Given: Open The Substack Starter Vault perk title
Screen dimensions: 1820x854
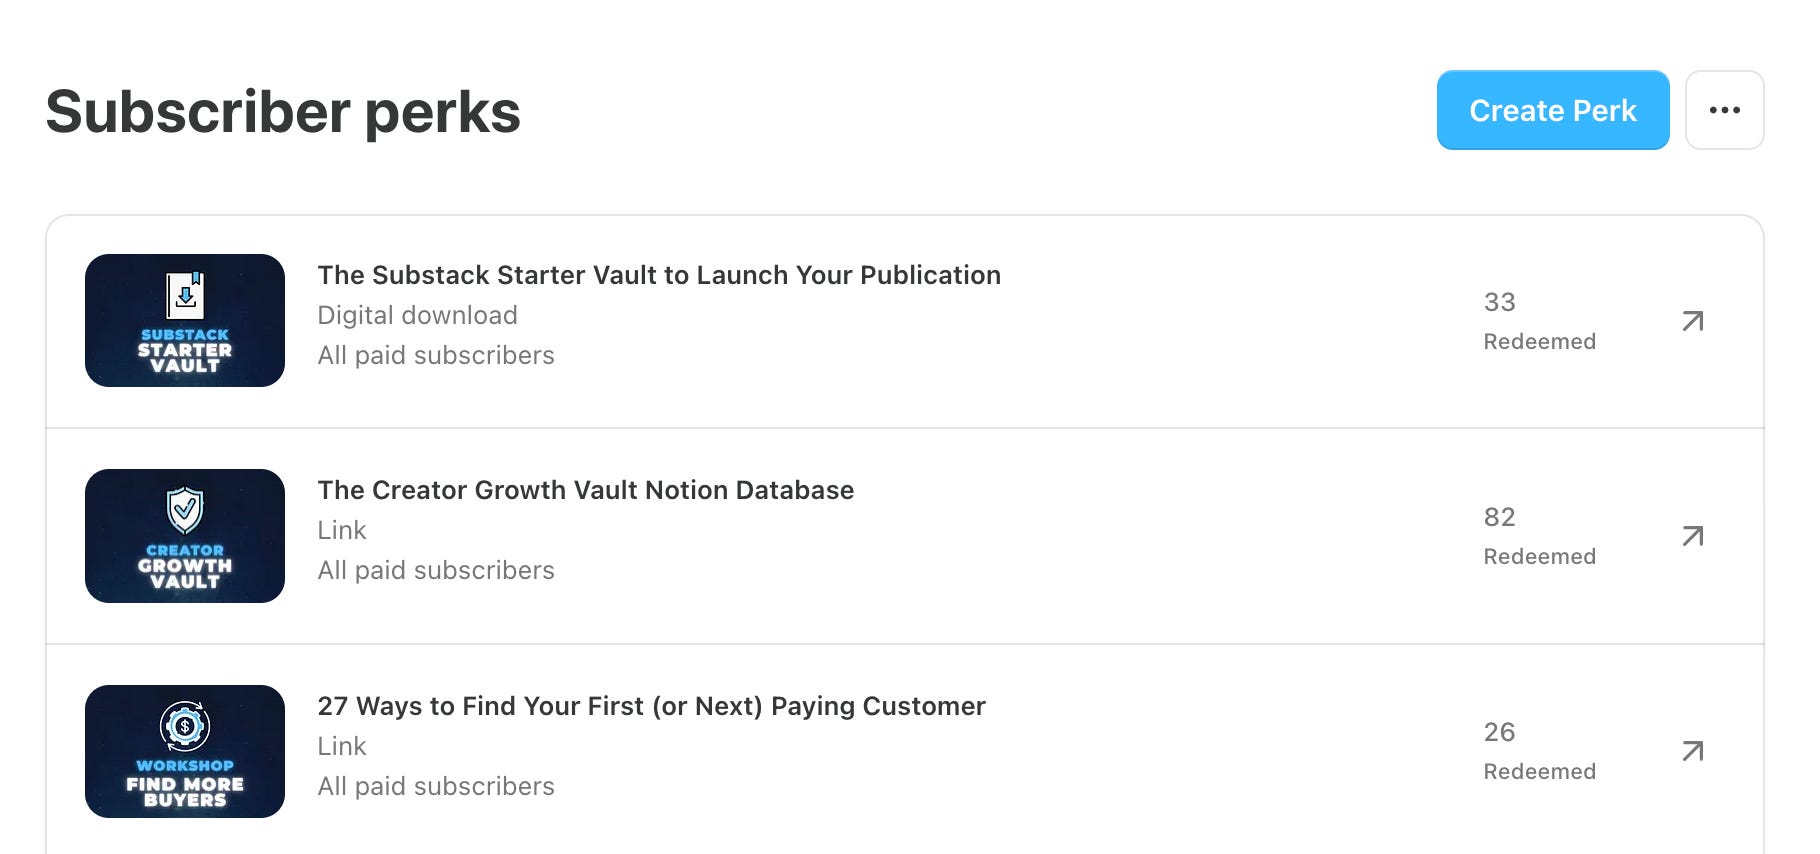Looking at the screenshot, I should 659,275.
